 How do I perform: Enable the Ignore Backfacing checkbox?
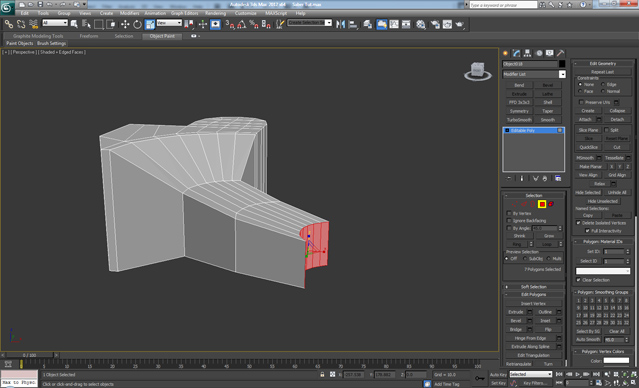(509, 220)
